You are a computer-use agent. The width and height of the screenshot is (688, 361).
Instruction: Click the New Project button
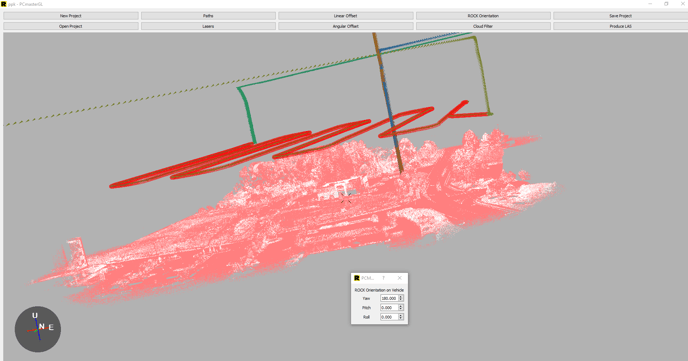pos(71,16)
